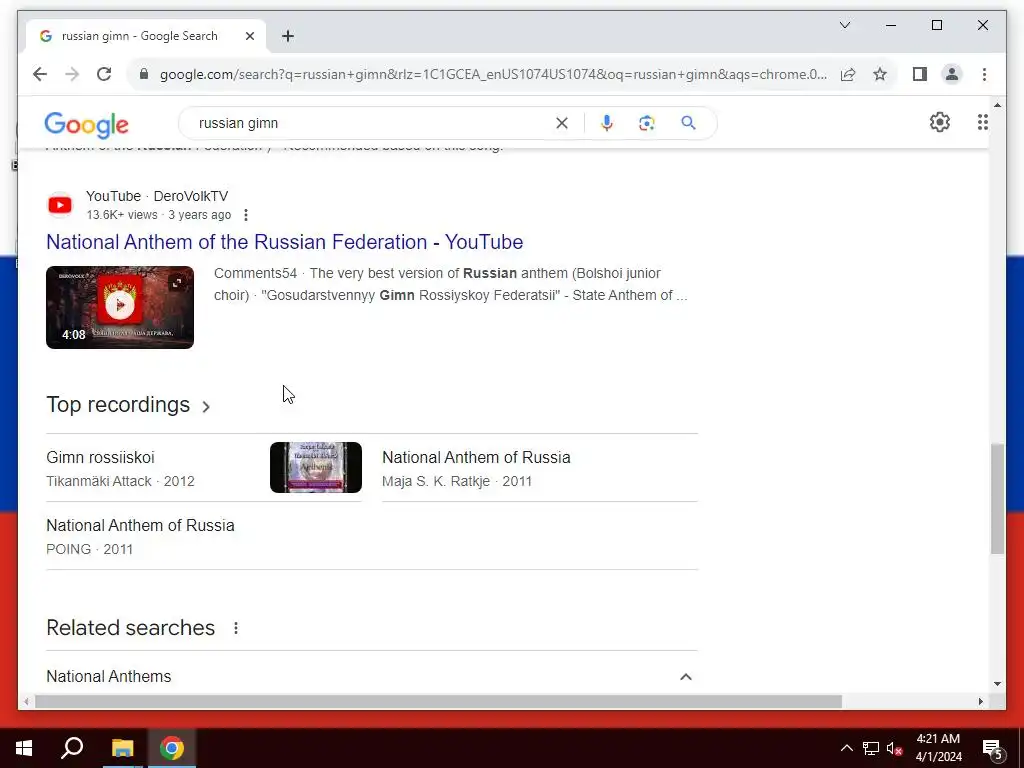Reload the current page
Viewport: 1024px width, 768px height.
pos(104,74)
